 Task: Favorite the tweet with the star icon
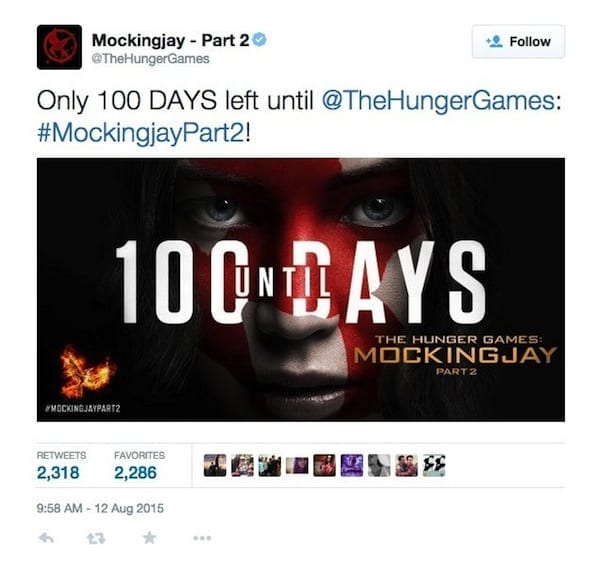coord(149,538)
